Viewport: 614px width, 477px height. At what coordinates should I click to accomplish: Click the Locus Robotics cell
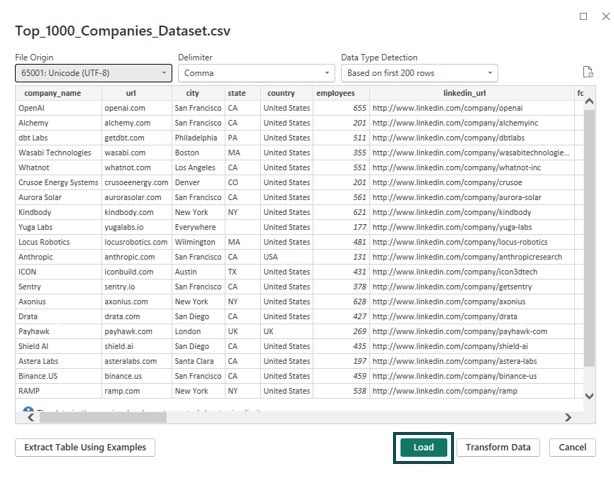click(59, 242)
